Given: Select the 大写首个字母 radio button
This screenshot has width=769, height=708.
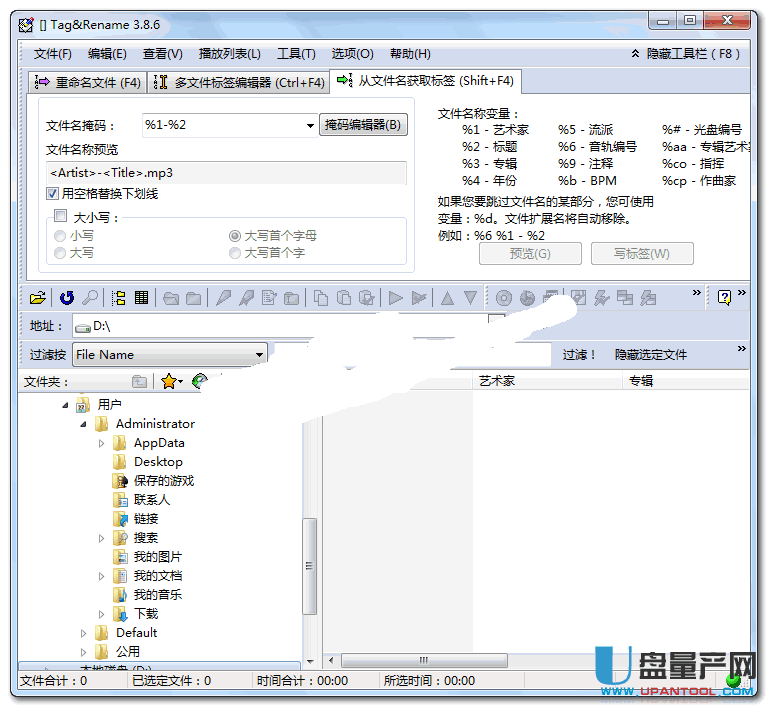Looking at the screenshot, I should (x=235, y=236).
